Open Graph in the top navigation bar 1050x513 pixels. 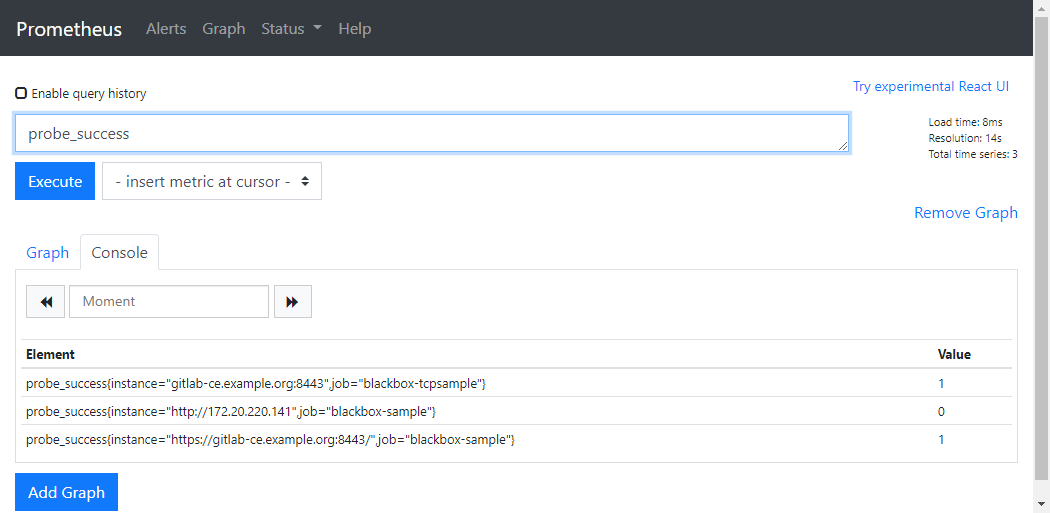[x=224, y=29]
